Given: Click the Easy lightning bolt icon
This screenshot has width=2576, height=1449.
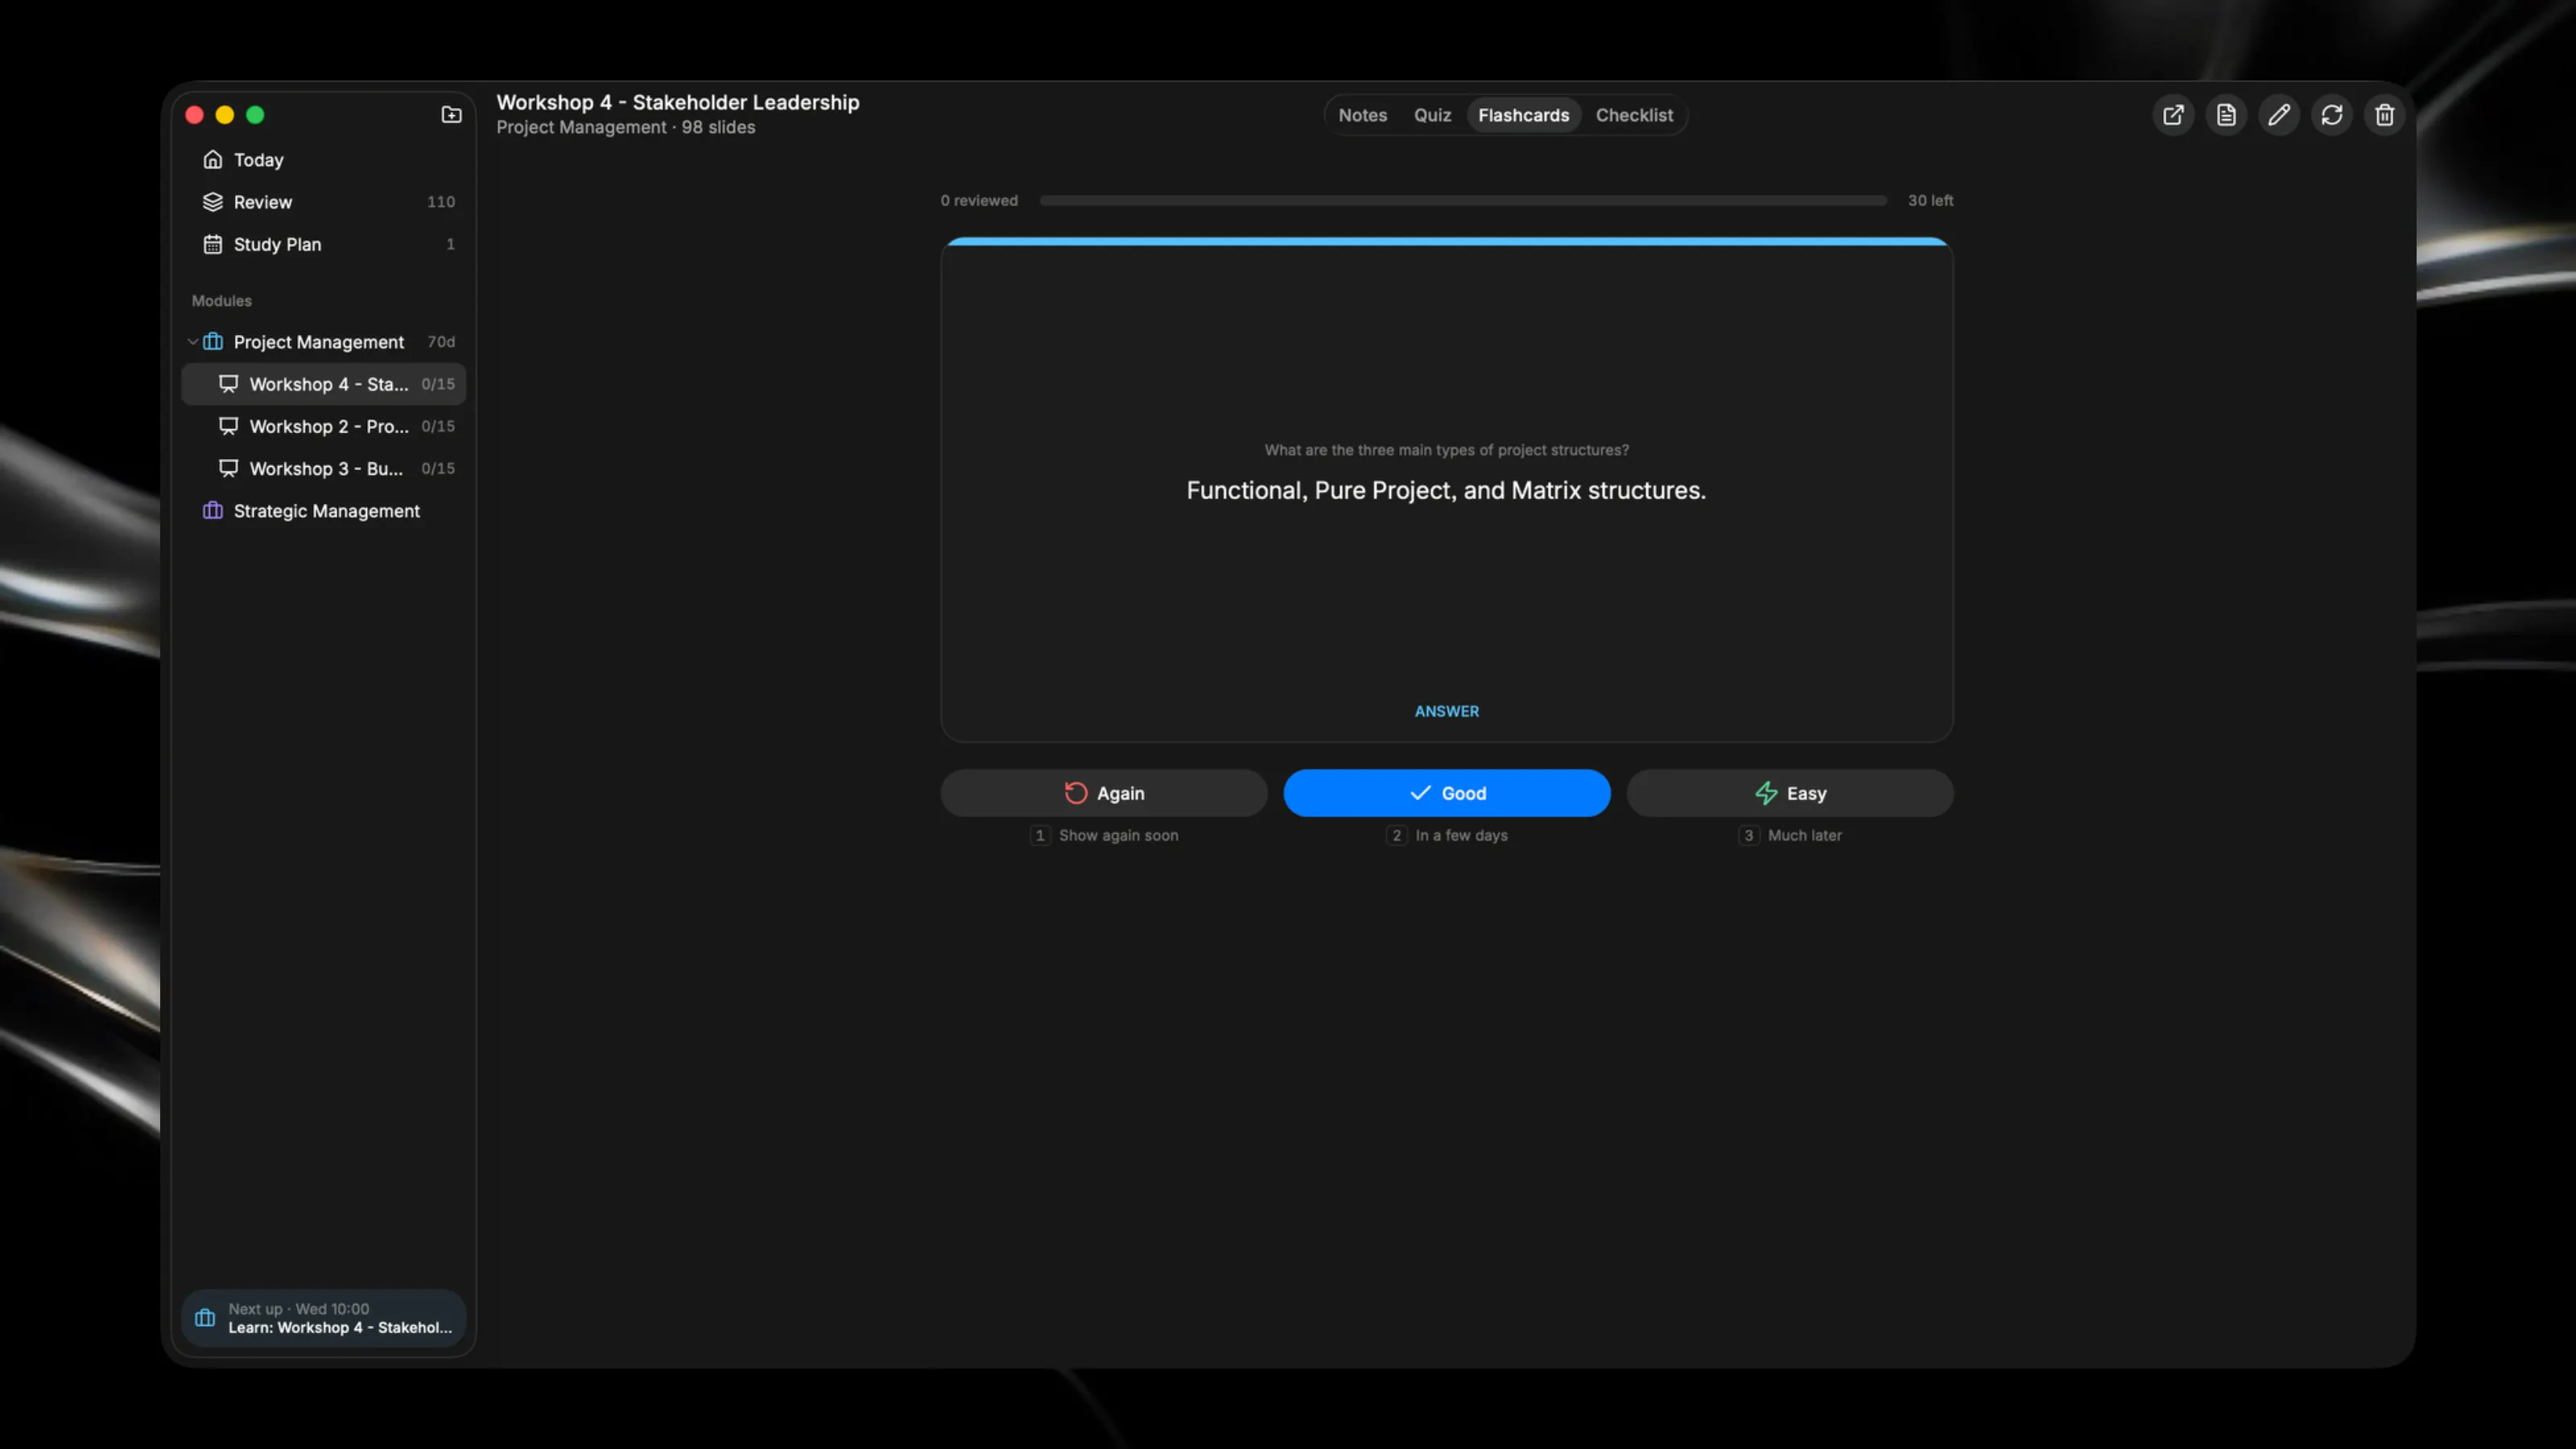Looking at the screenshot, I should (x=1766, y=793).
